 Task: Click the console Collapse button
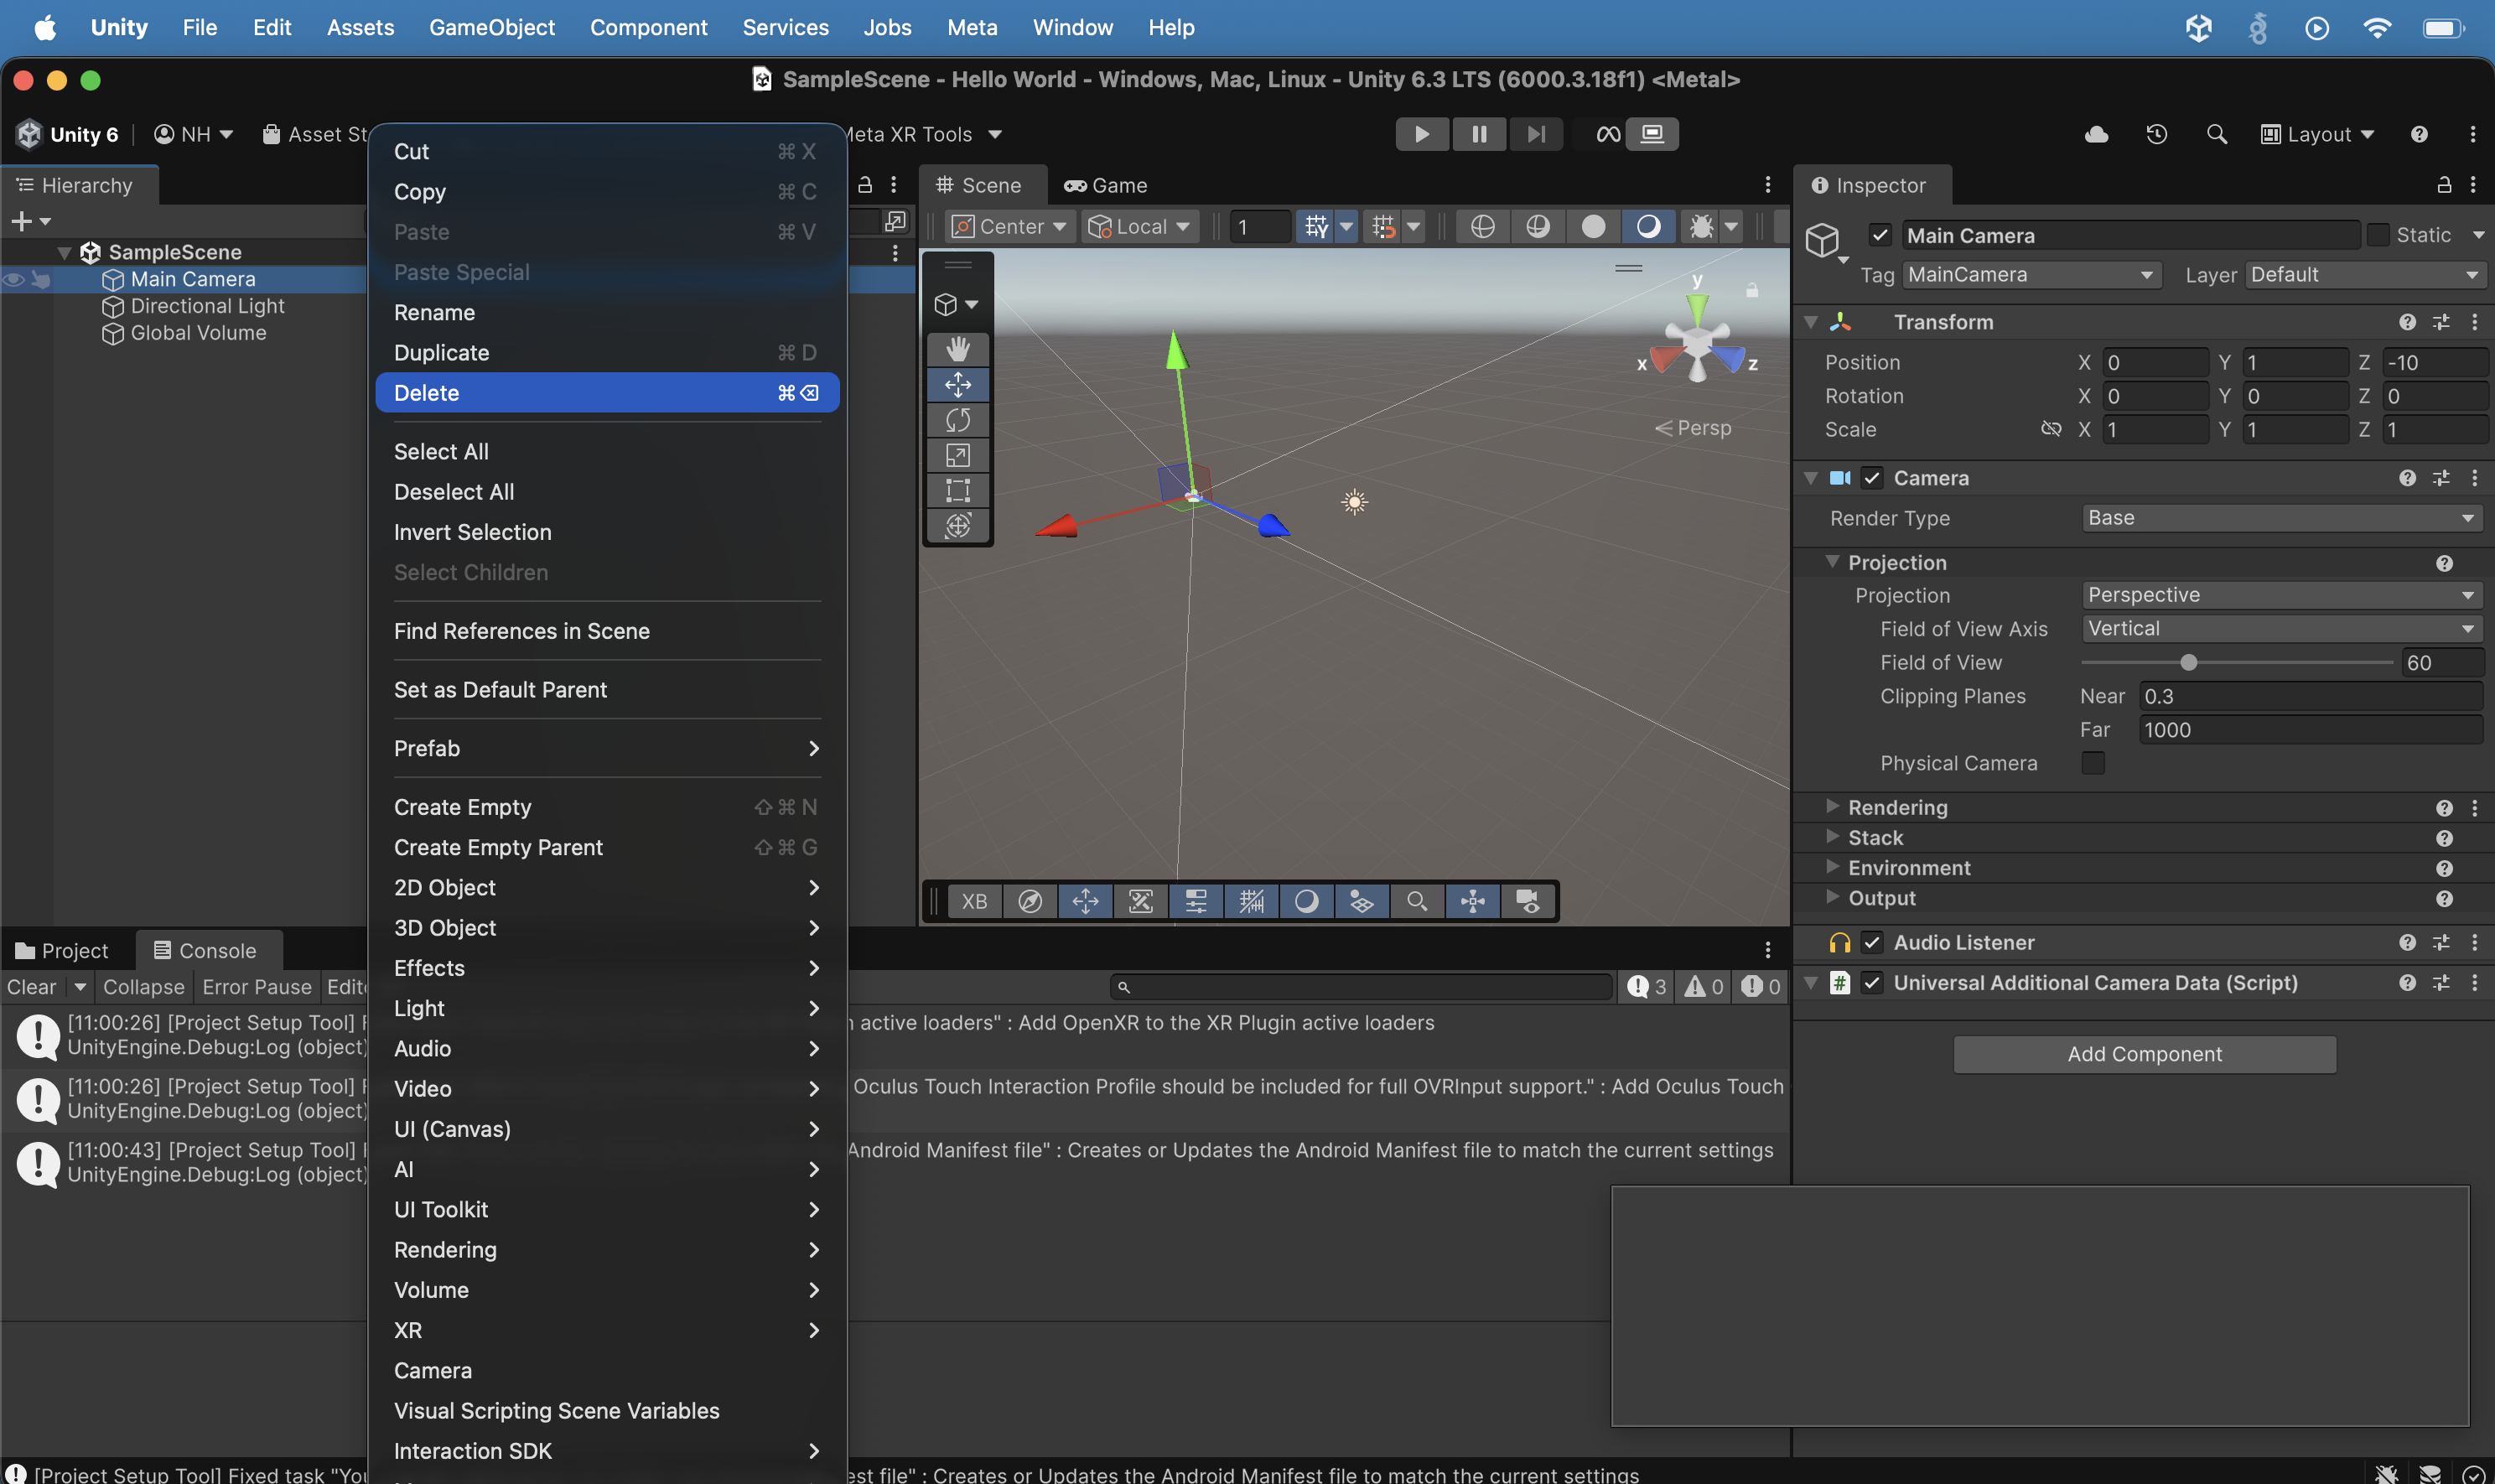144,987
